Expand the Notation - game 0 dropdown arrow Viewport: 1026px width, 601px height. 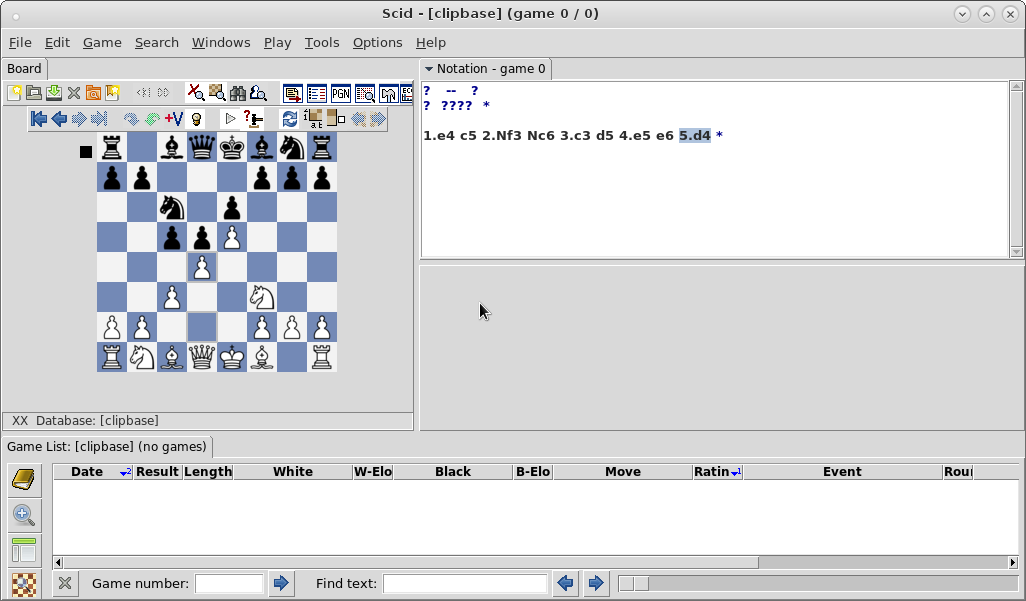[x=429, y=69]
